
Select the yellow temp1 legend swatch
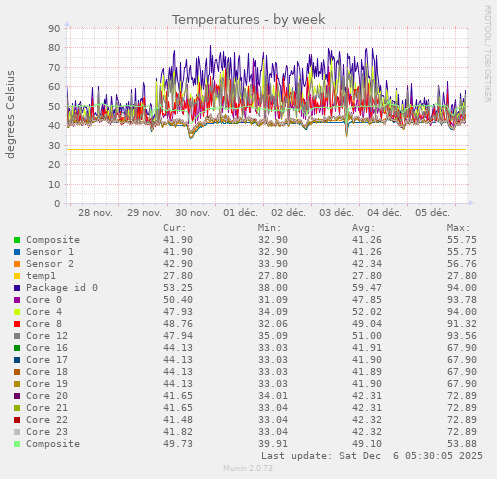pyautogui.click(x=17, y=276)
